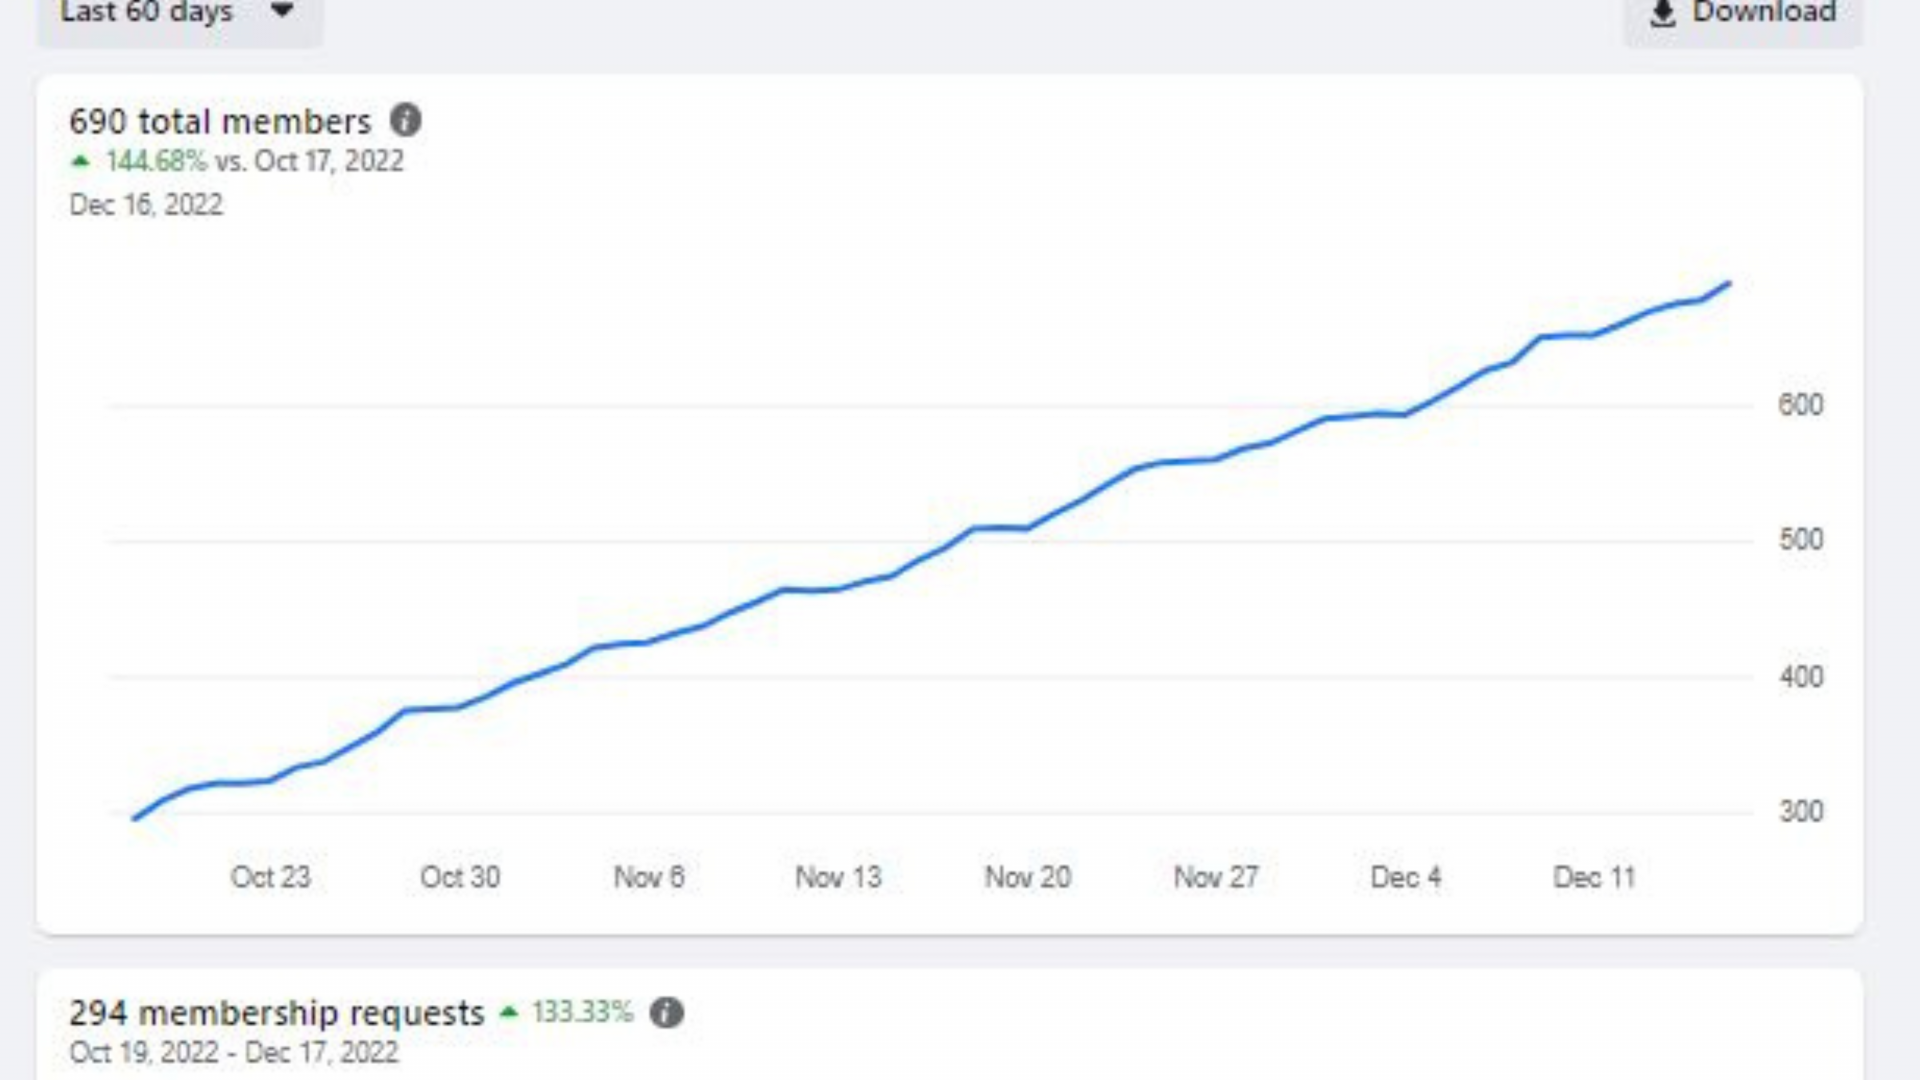This screenshot has width=1920, height=1080.
Task: Click the end point of the members line
Action: point(1729,285)
